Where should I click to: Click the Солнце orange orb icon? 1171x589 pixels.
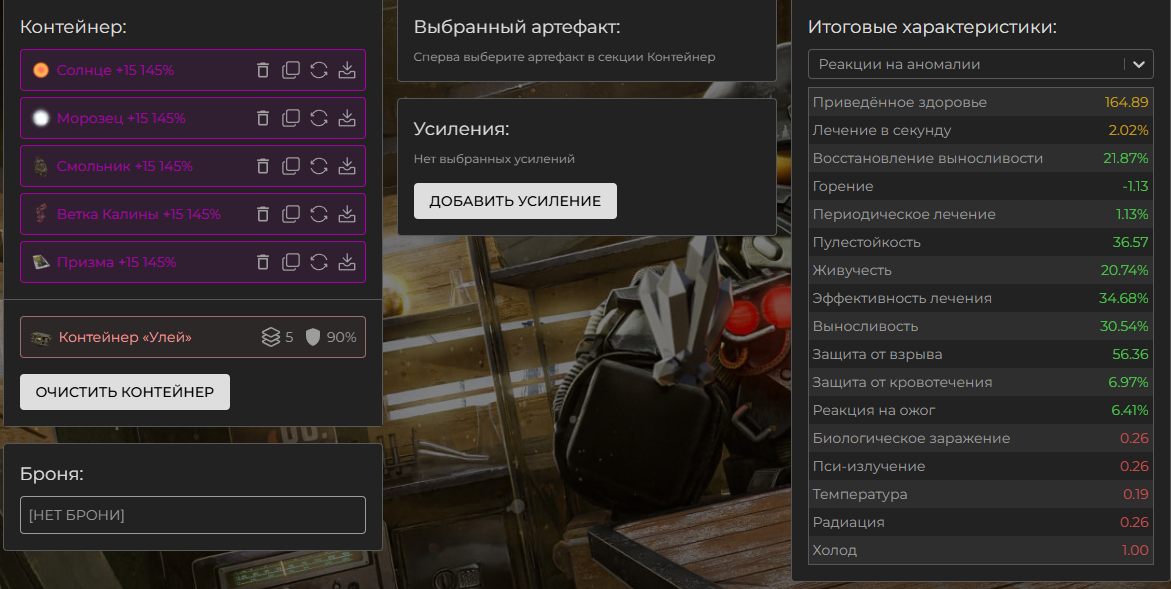point(41,70)
